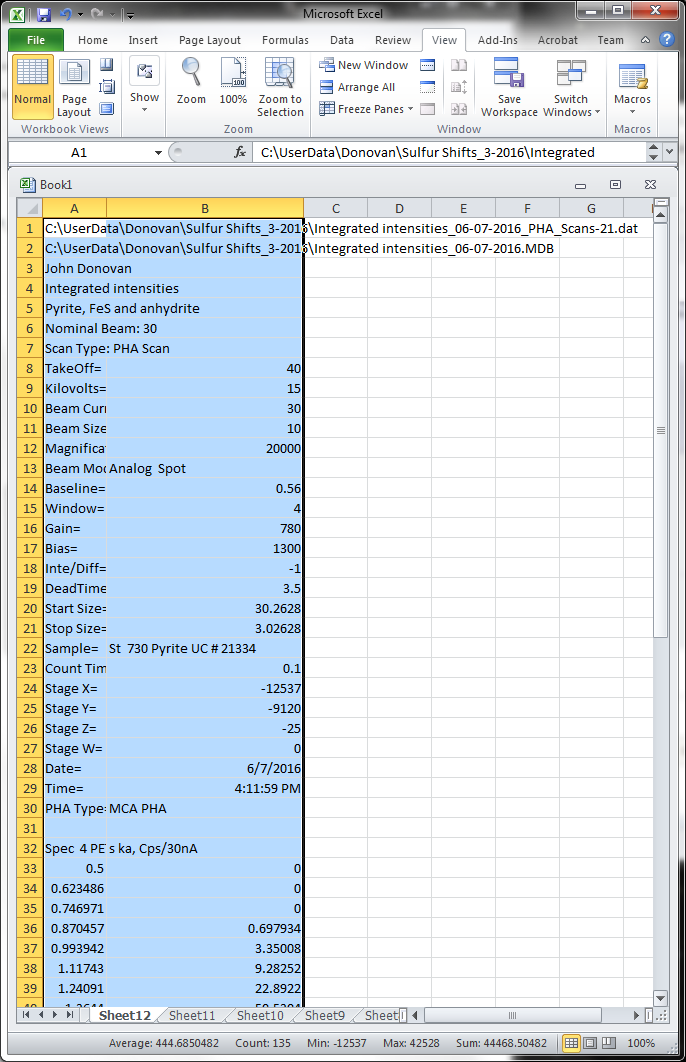
Task: Toggle Normal view in workbook views
Action: click(x=33, y=87)
